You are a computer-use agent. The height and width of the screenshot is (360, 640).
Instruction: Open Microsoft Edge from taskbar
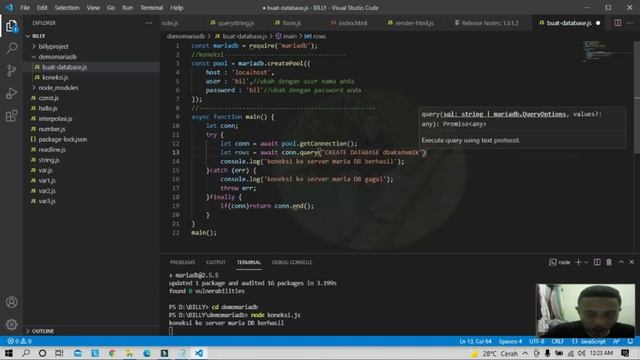click(x=147, y=353)
